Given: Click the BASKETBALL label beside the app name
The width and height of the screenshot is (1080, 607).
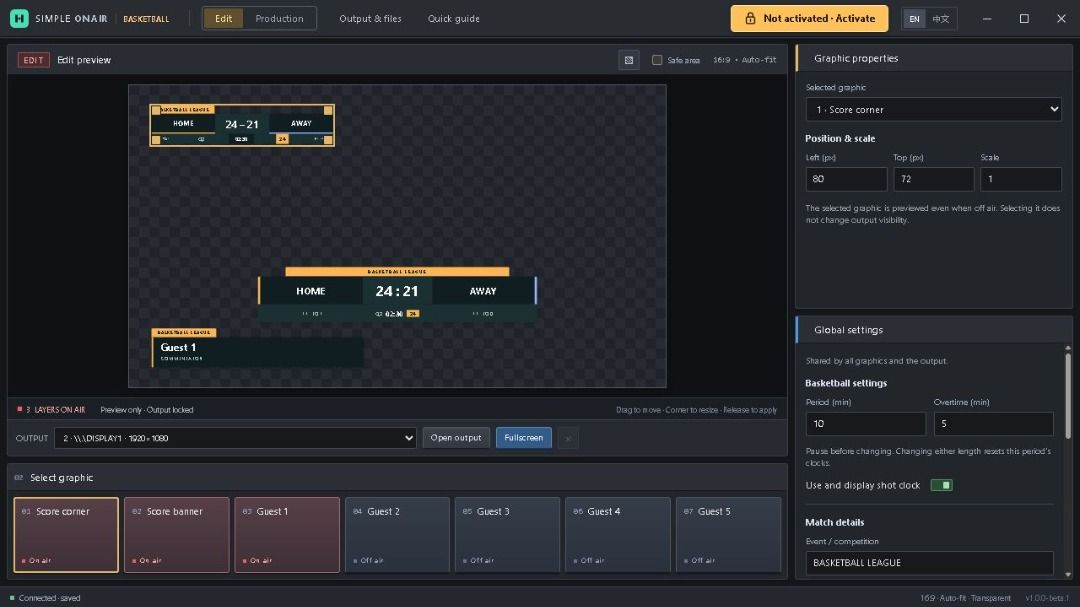Looking at the screenshot, I should [x=146, y=19].
